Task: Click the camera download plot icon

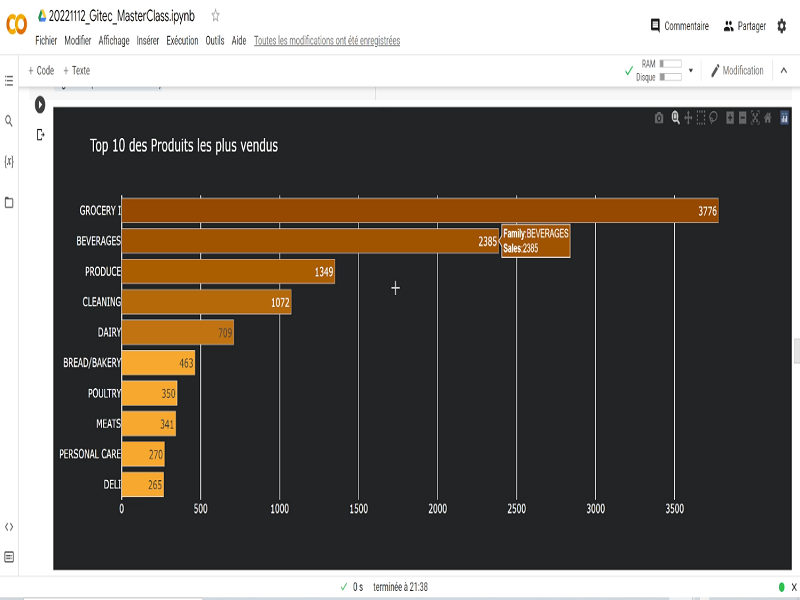Action: click(659, 118)
